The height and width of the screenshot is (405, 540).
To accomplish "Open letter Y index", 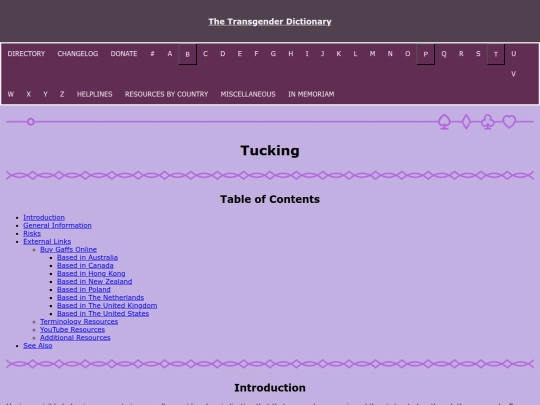I will [x=45, y=94].
